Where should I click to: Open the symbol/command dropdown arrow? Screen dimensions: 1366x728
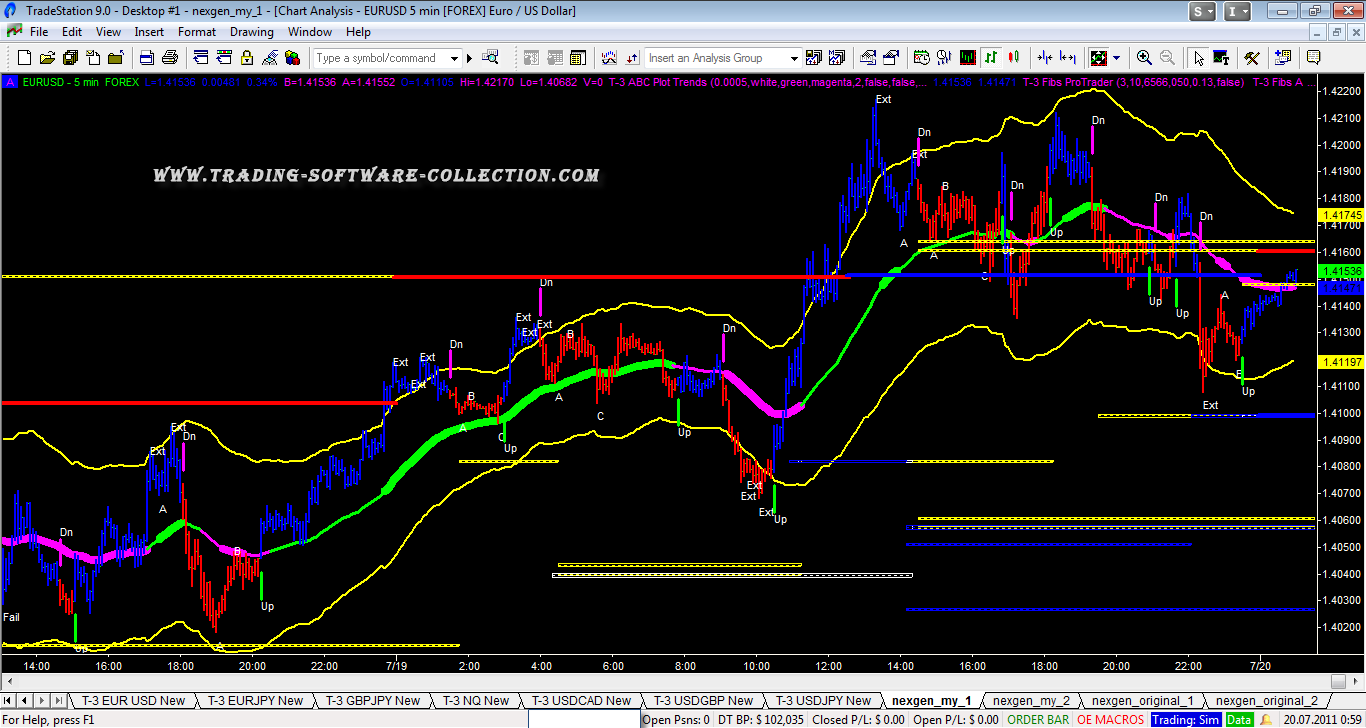(454, 58)
